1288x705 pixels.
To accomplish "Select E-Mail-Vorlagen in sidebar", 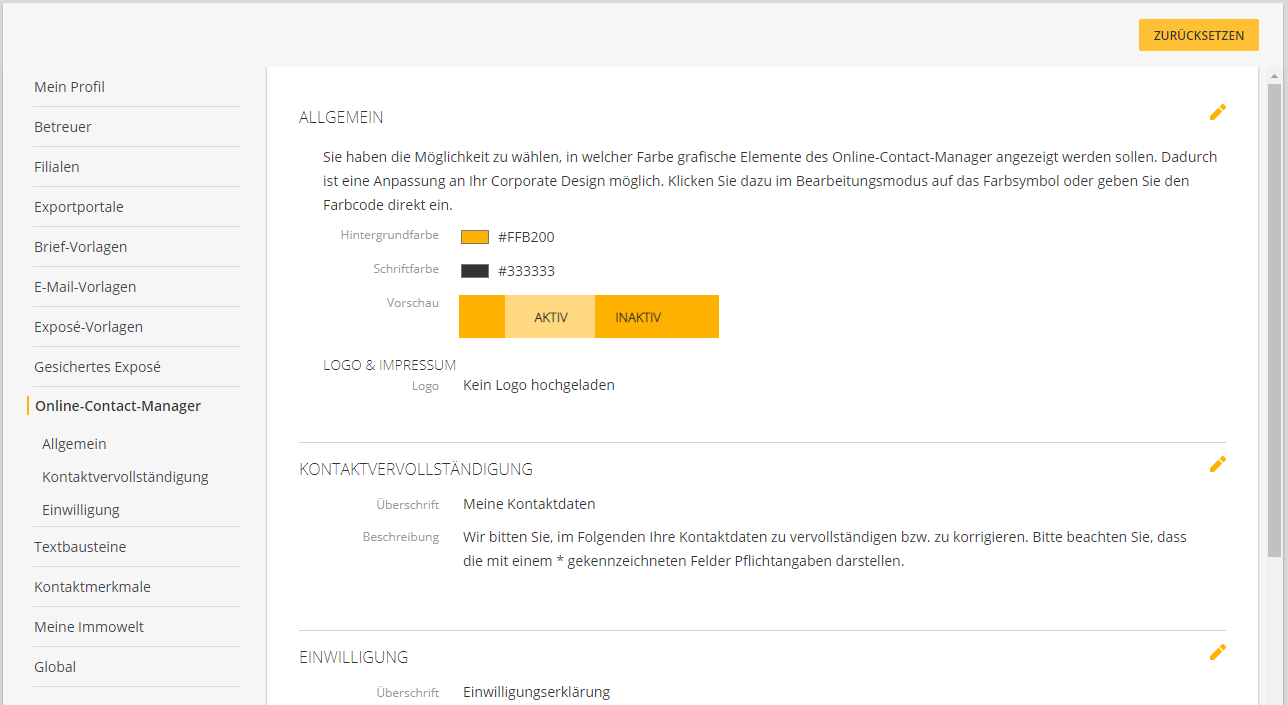I will [x=85, y=287].
